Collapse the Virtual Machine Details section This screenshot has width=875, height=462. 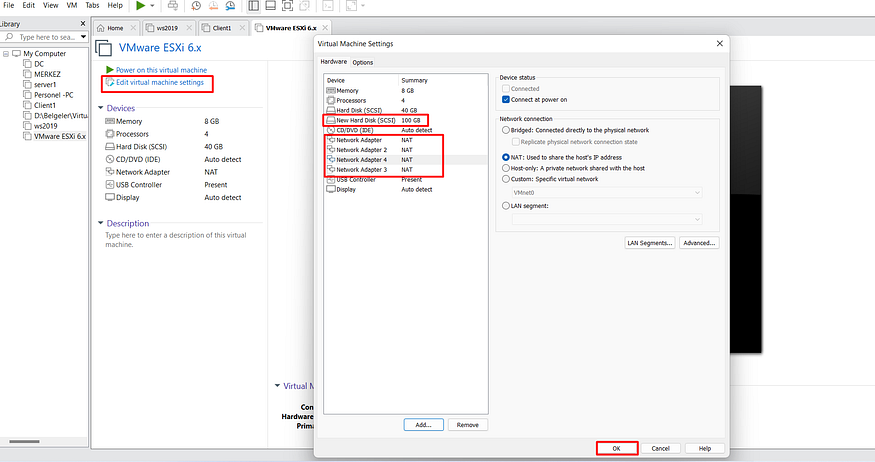(x=277, y=386)
